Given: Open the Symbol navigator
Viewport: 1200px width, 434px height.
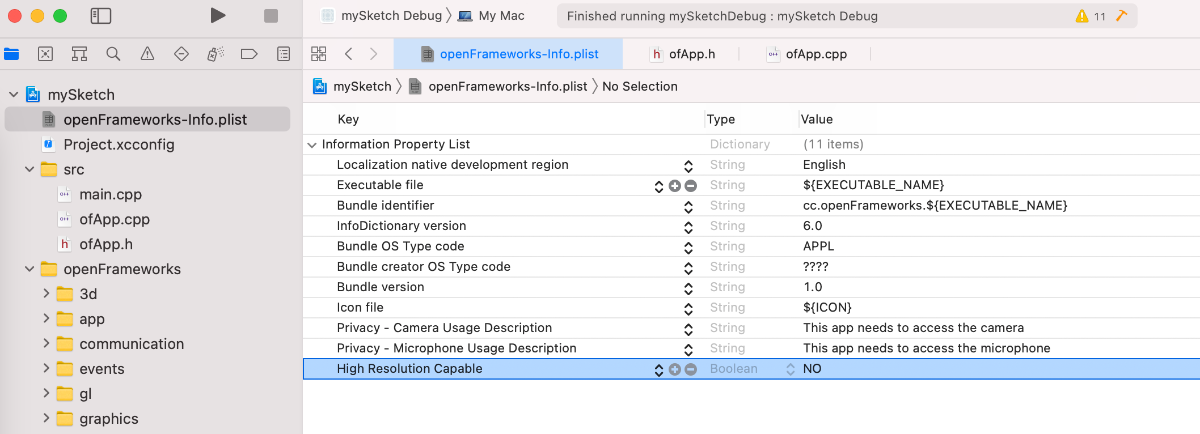Looking at the screenshot, I should (x=79, y=54).
